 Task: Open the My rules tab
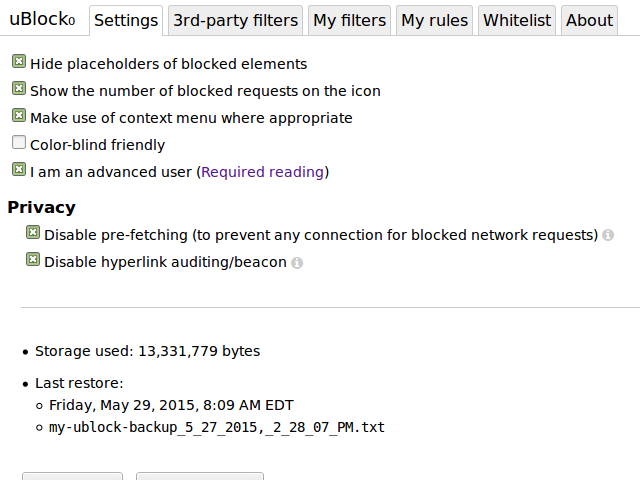pos(434,20)
